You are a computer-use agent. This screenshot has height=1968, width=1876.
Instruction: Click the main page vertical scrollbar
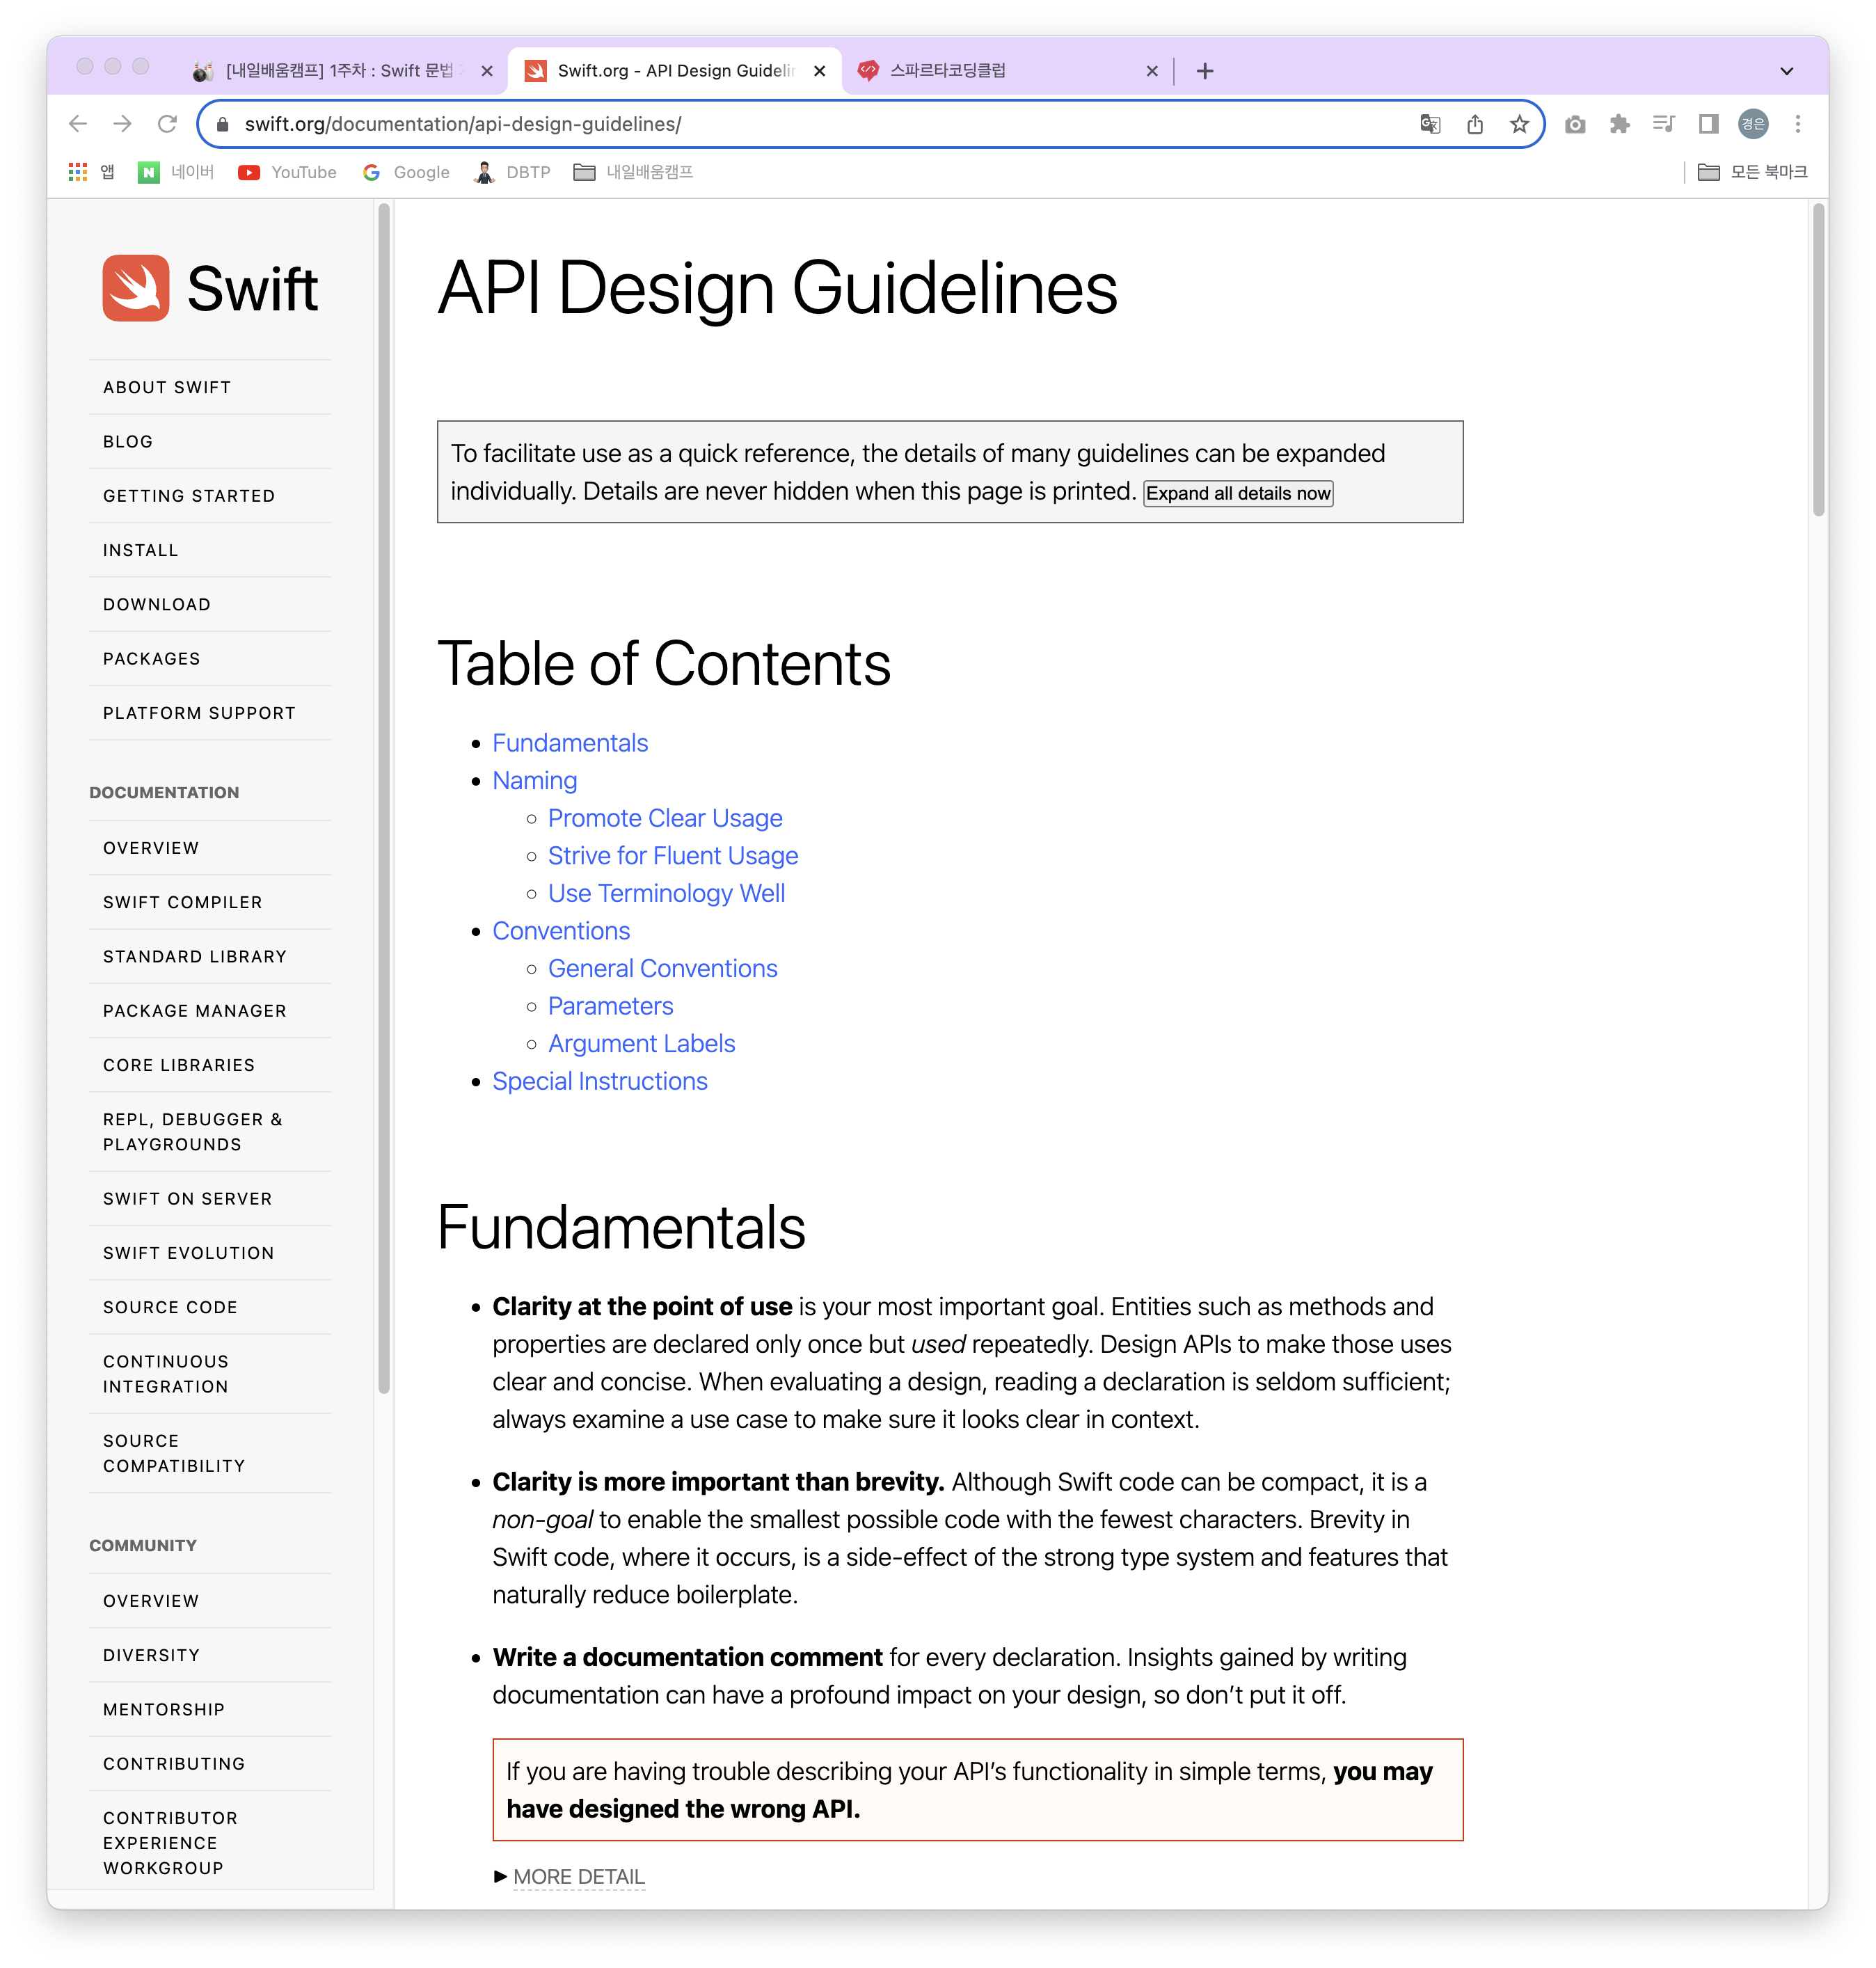click(1818, 360)
